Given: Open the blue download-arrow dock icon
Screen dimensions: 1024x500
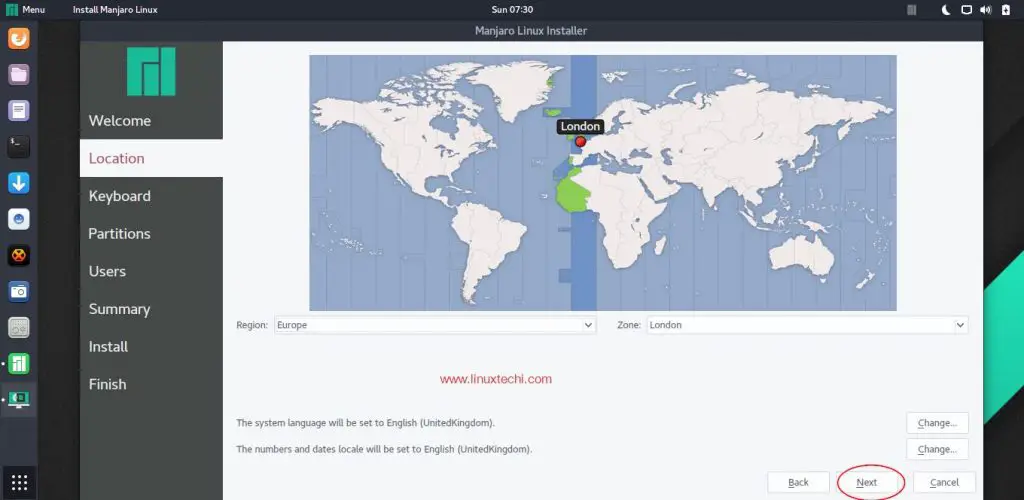Looking at the screenshot, I should point(18,183).
